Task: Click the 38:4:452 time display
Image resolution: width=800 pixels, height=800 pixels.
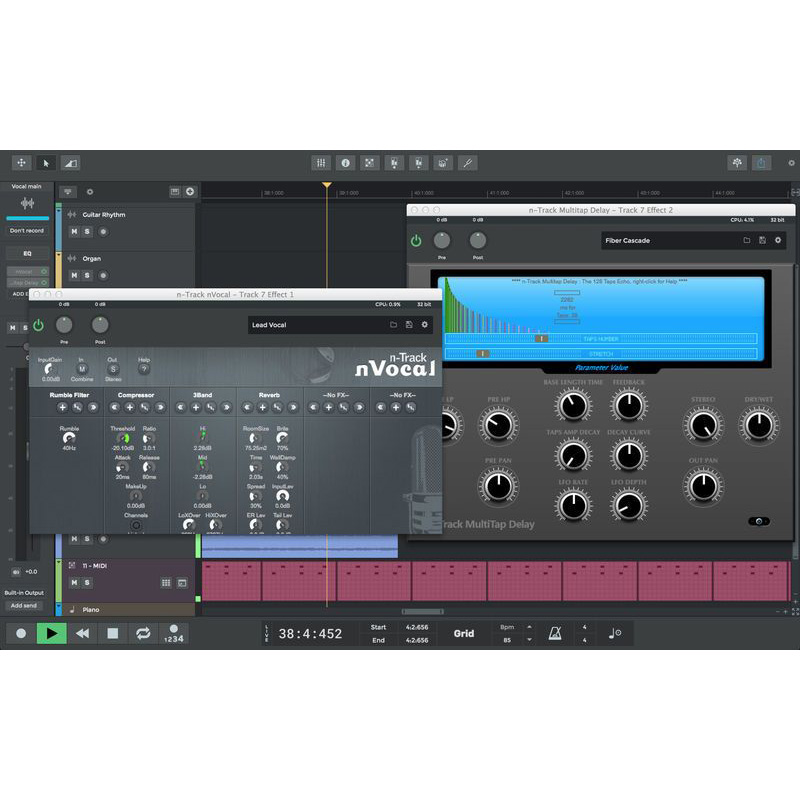Action: [x=310, y=634]
